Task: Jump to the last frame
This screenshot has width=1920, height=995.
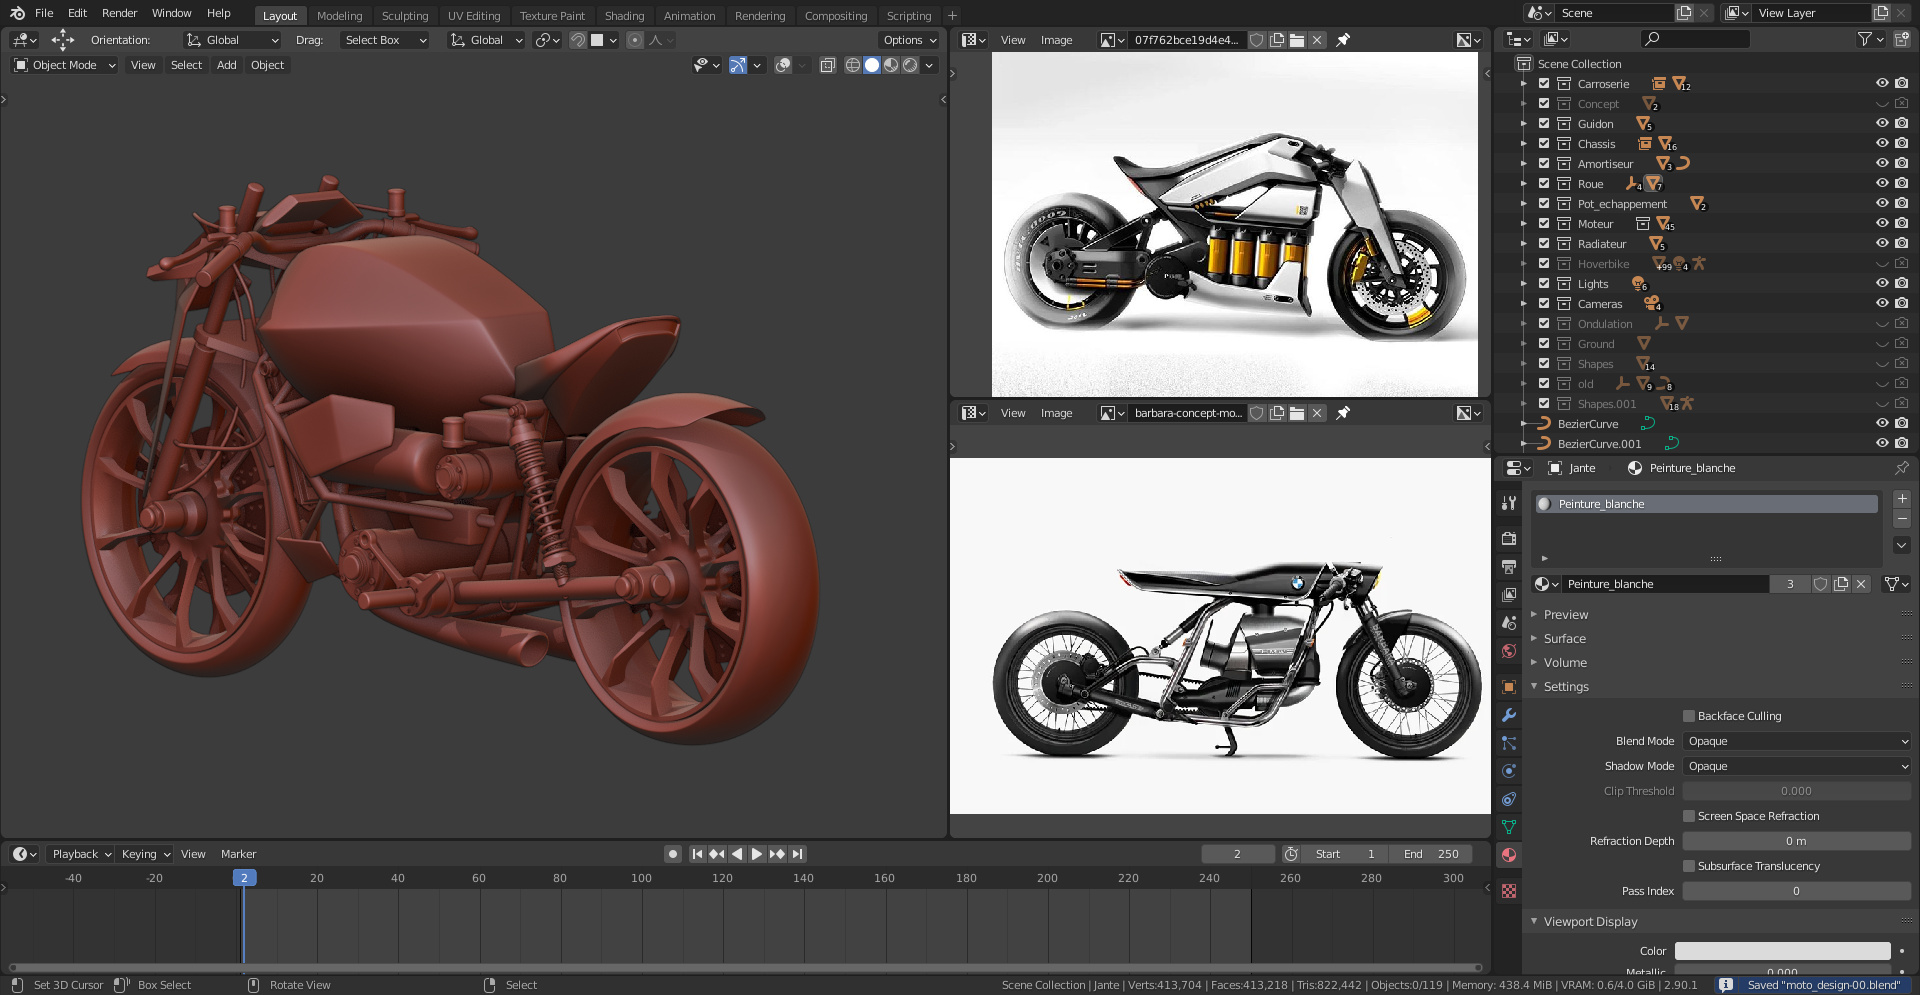Action: 797,854
